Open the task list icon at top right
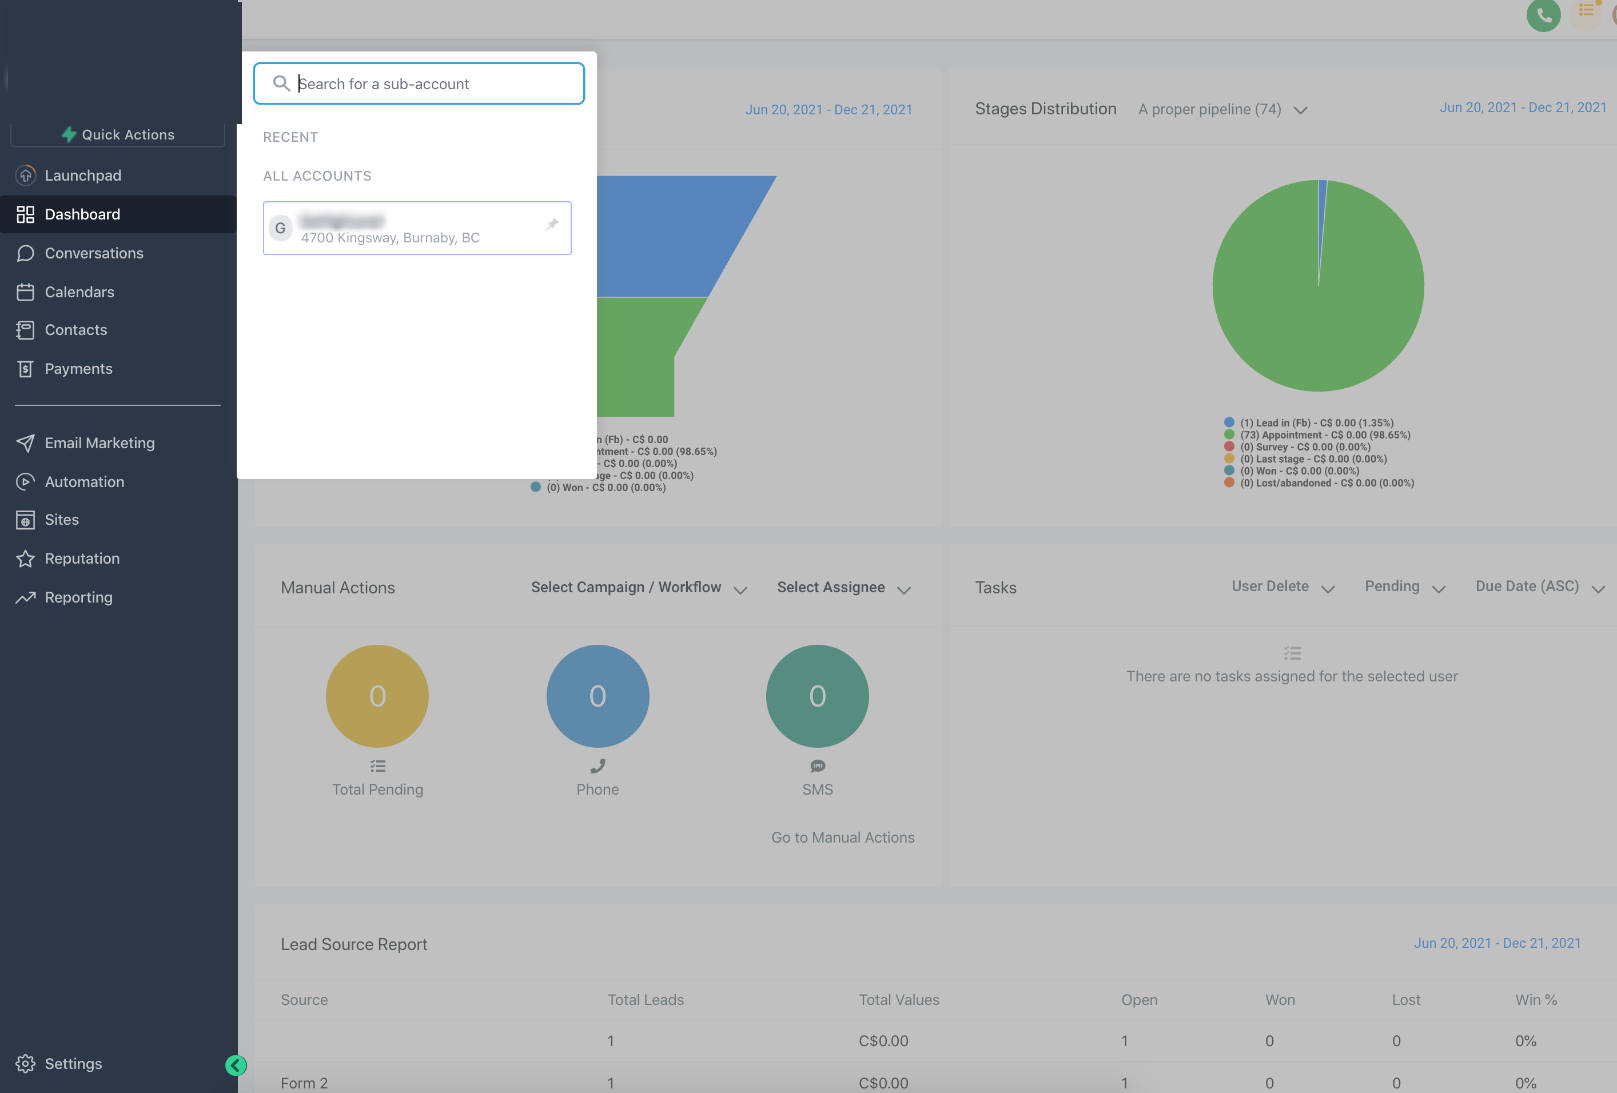Viewport: 1617px width, 1093px height. [1587, 11]
